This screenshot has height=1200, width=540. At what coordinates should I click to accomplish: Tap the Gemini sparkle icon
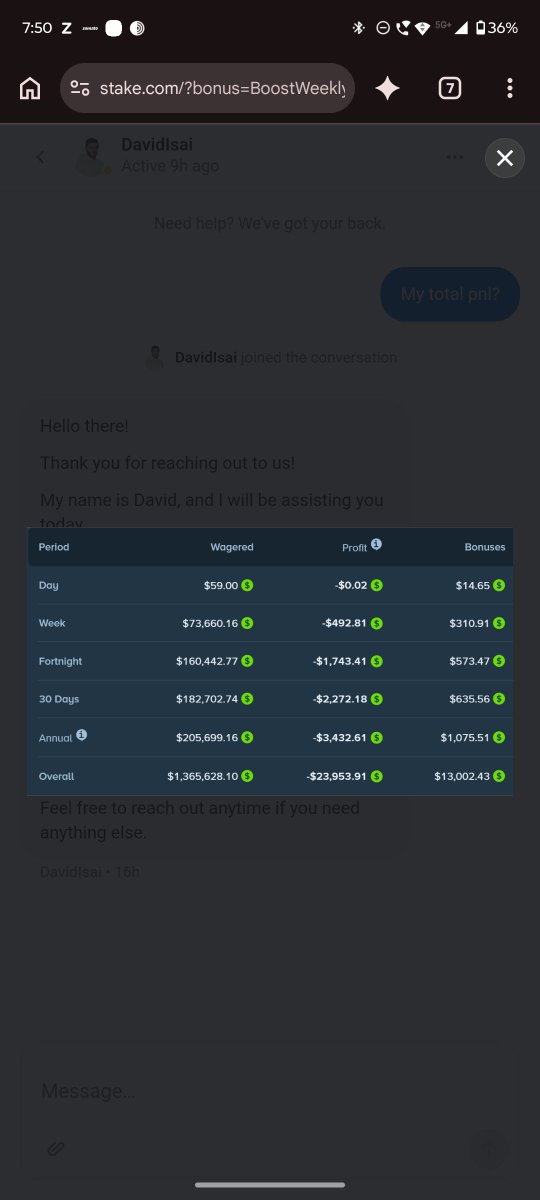click(x=387, y=88)
